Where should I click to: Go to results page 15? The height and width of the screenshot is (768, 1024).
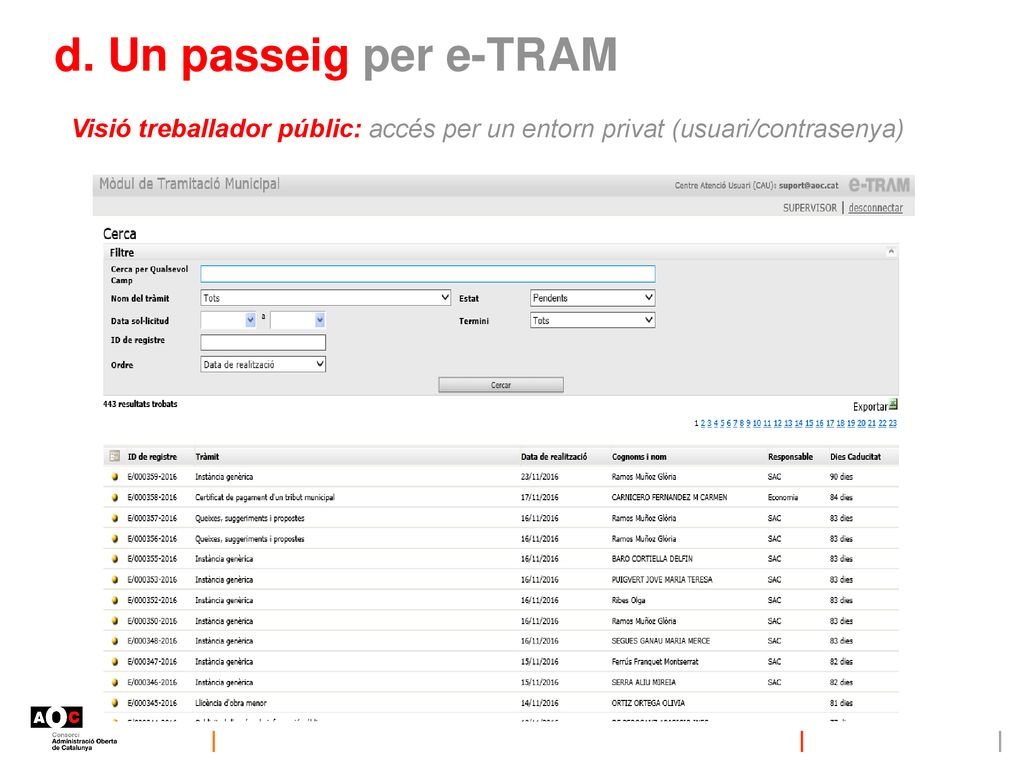[809, 424]
